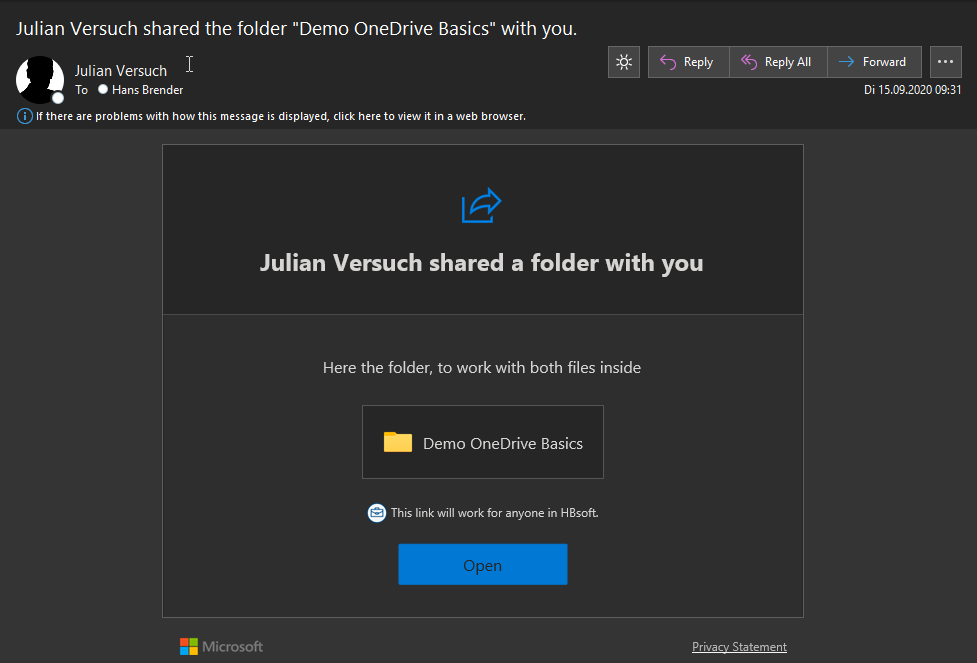Click the recipient Hans Brender

[147, 90]
